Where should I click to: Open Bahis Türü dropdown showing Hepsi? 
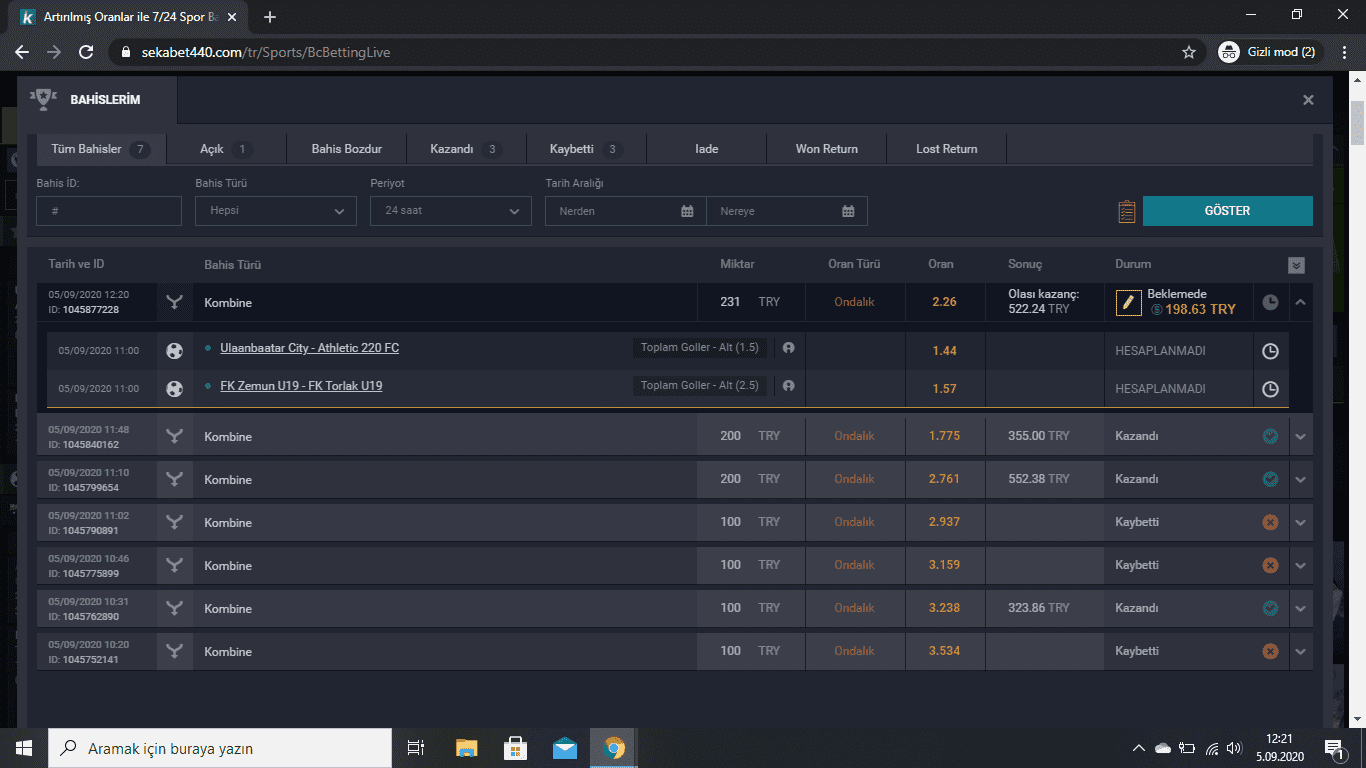pos(276,211)
